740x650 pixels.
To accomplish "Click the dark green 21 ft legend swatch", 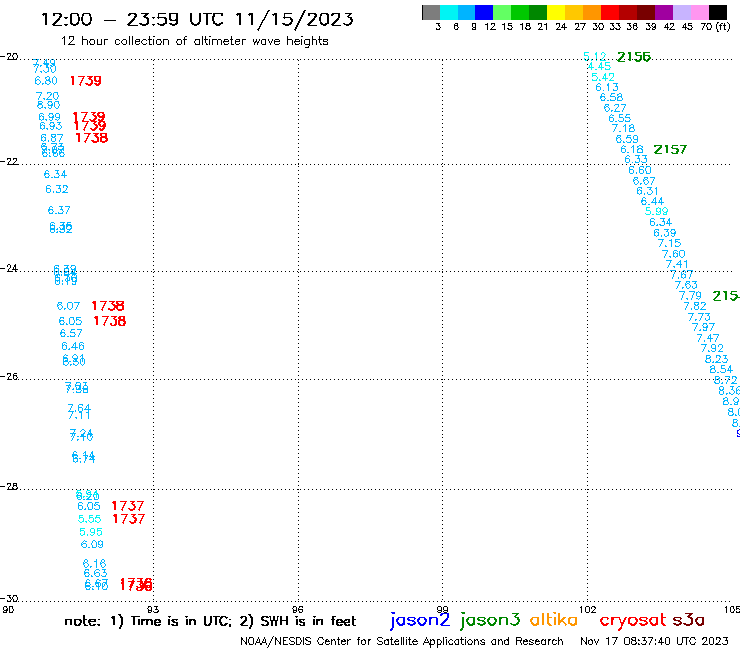I will coord(538,12).
